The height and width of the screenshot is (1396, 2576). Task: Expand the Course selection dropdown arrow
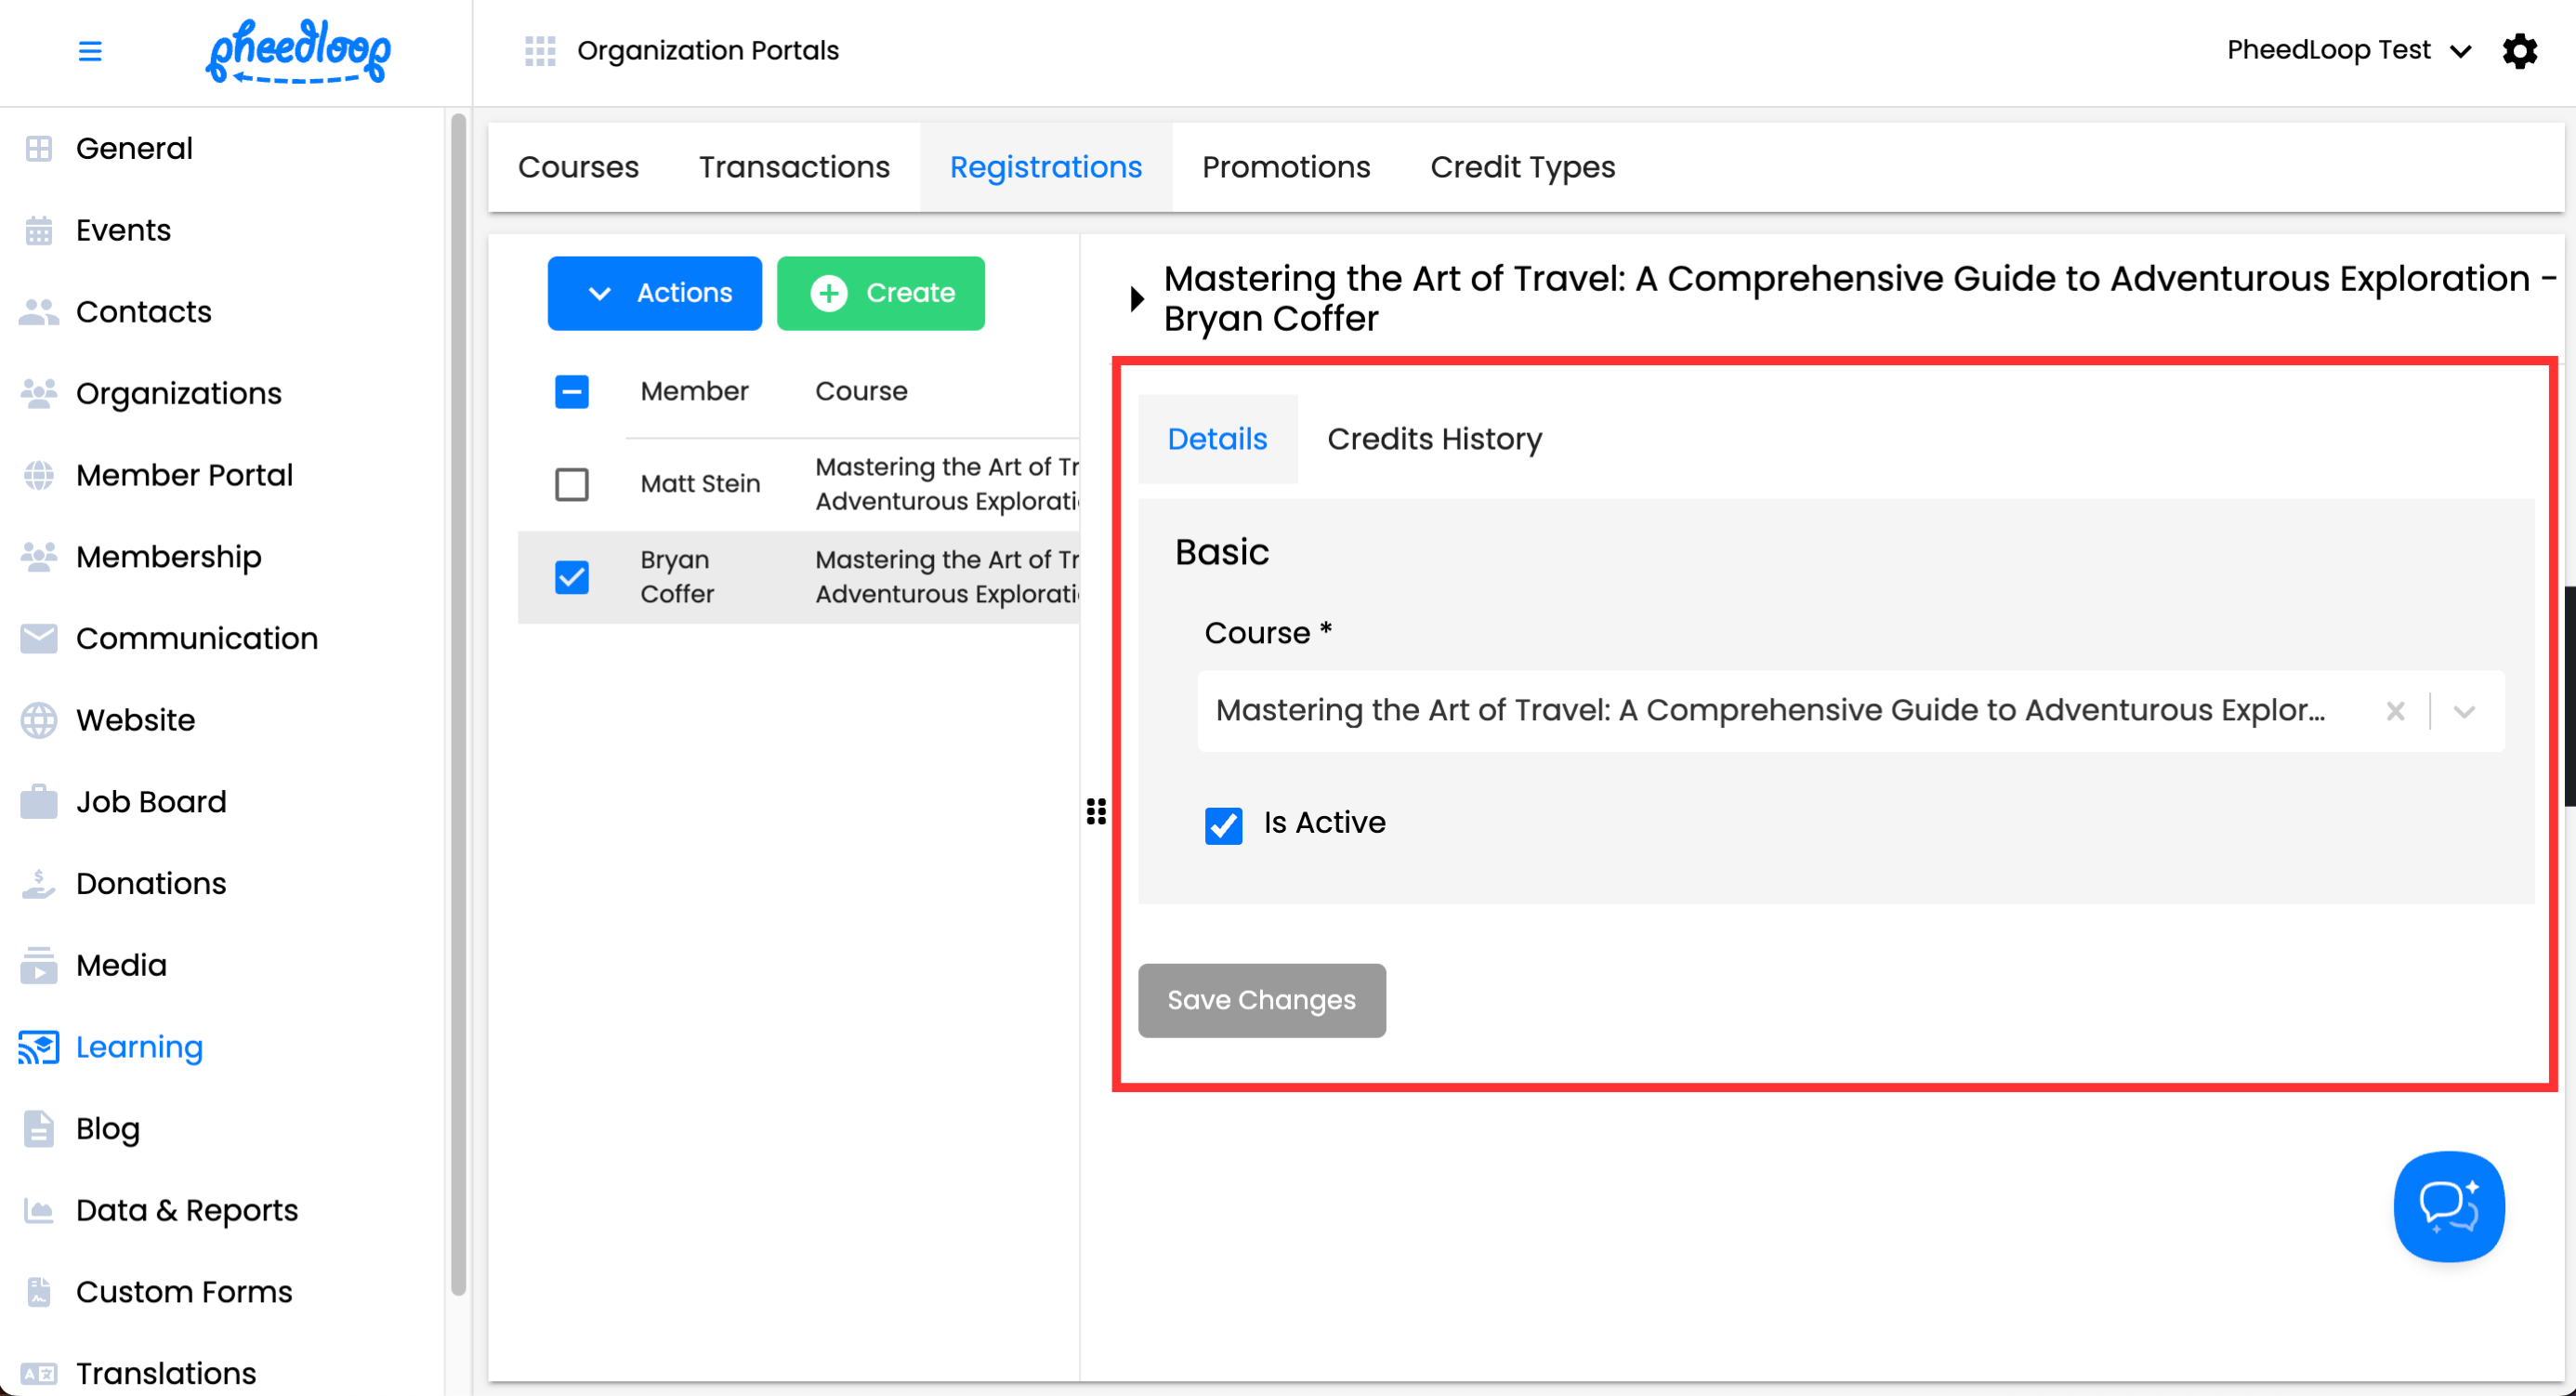[x=2464, y=711]
